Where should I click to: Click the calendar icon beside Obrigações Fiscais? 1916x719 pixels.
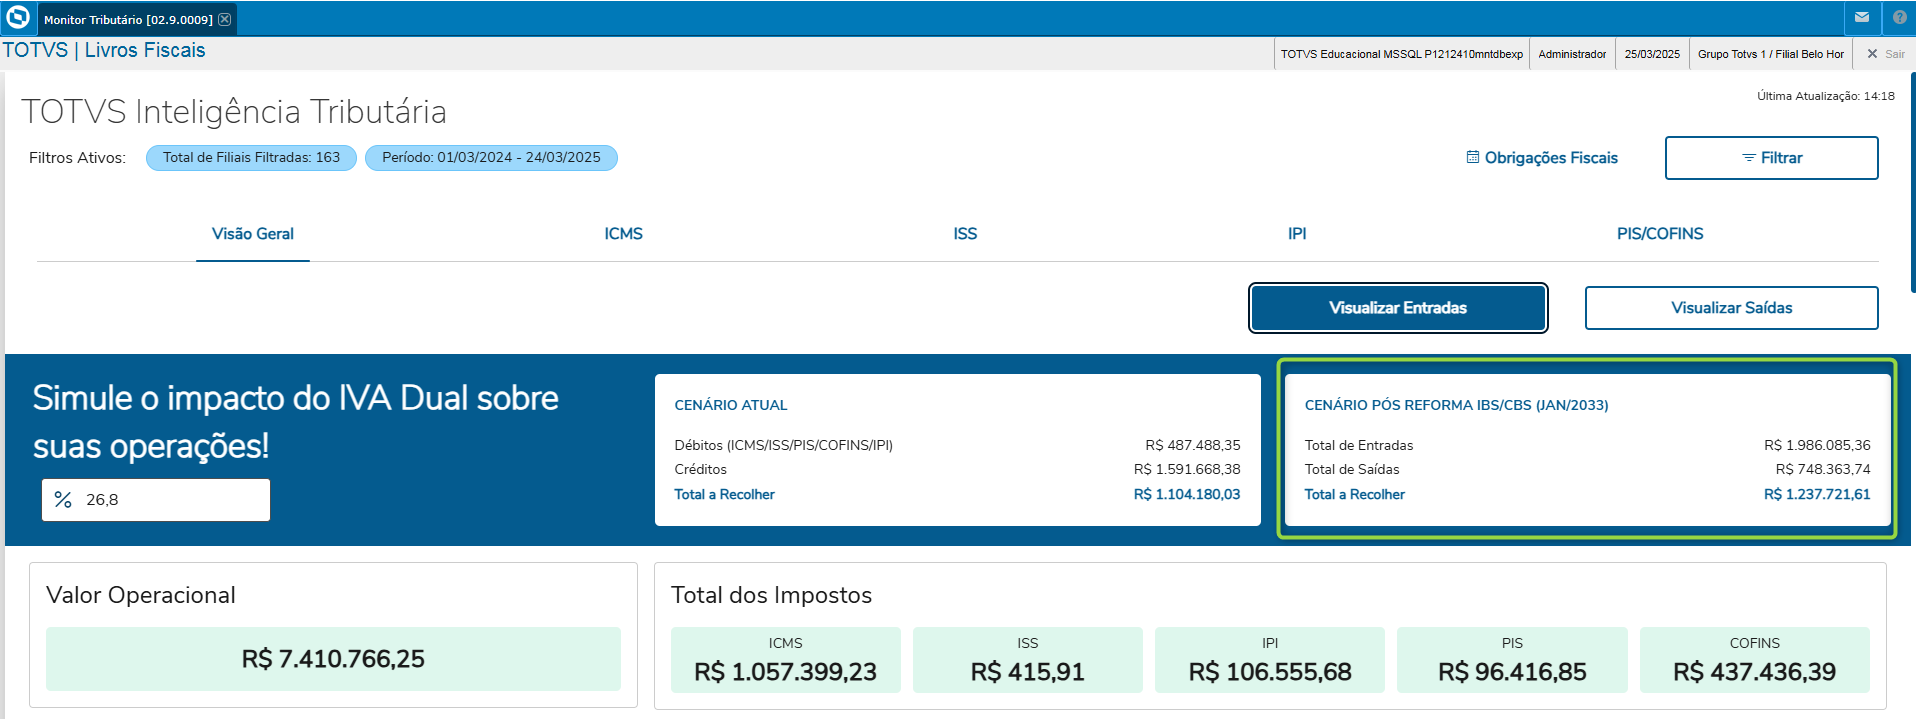(1473, 157)
